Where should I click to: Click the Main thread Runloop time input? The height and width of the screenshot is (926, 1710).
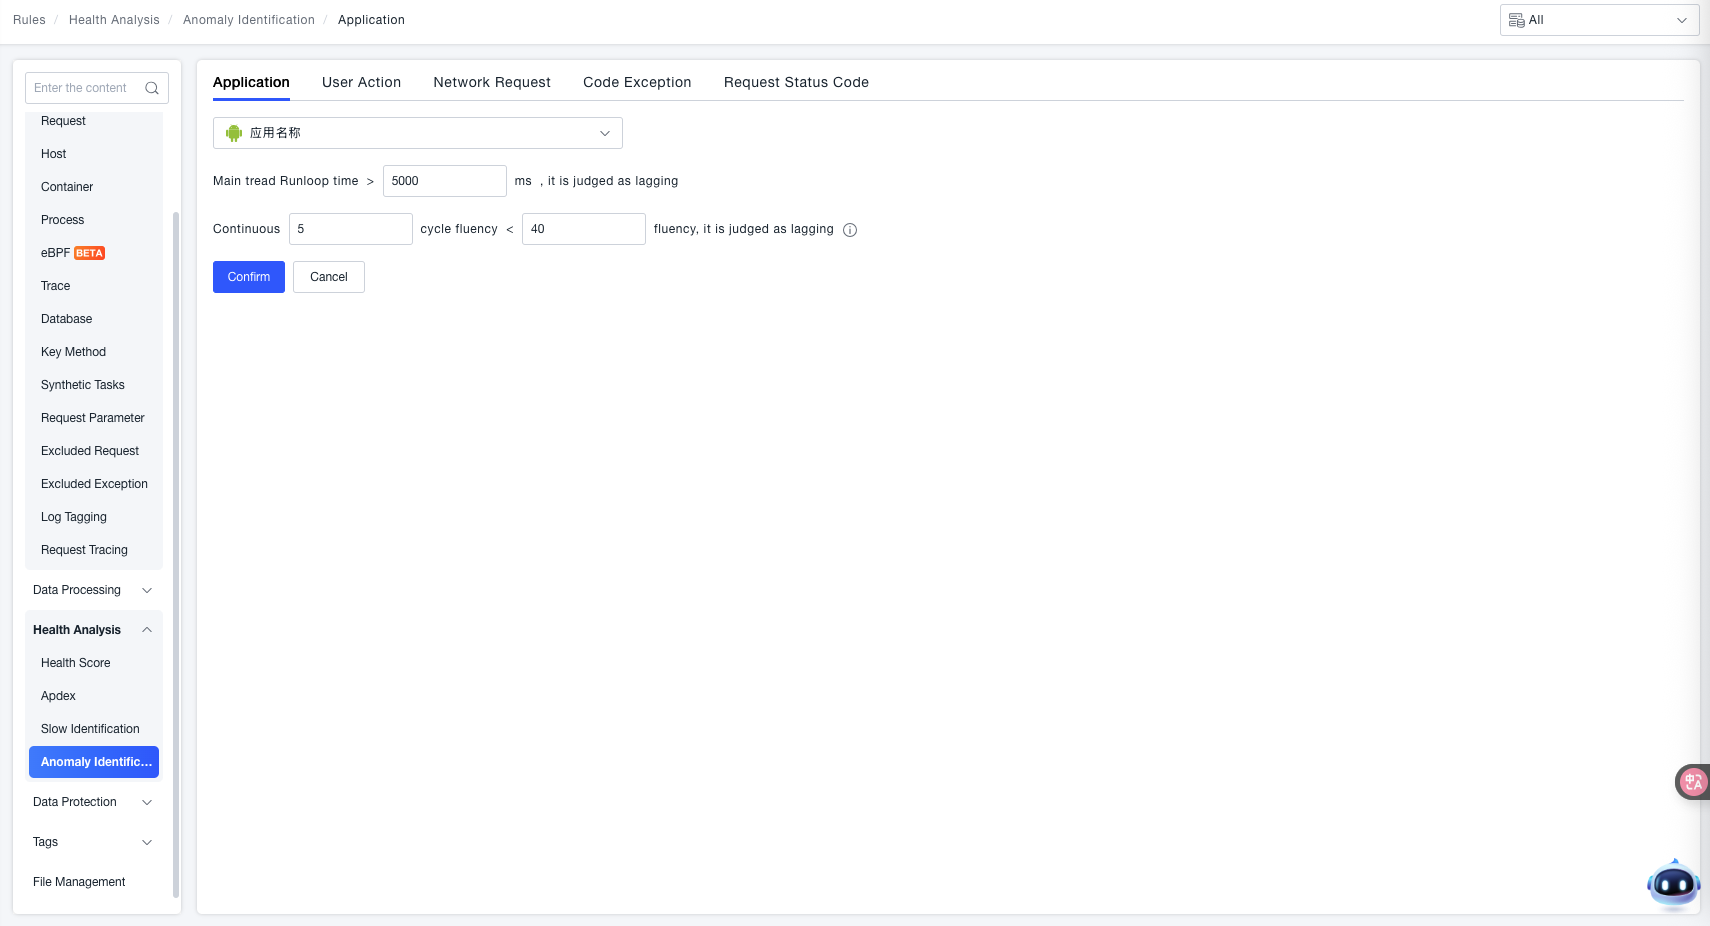pyautogui.click(x=444, y=181)
